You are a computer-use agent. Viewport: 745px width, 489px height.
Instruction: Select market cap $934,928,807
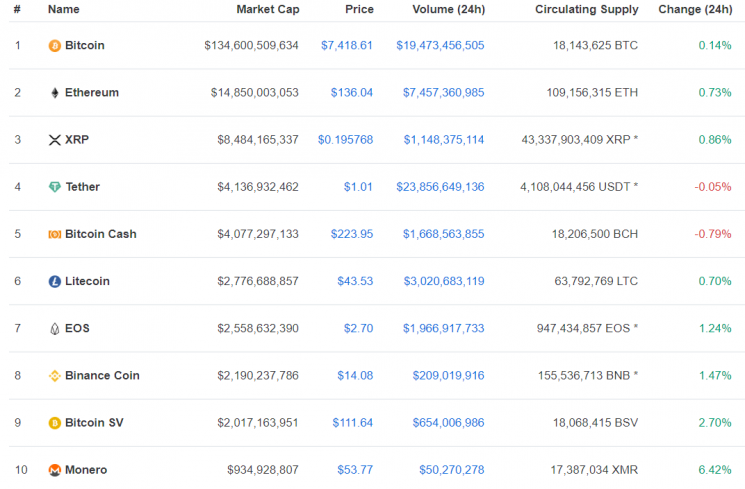pyautogui.click(x=263, y=470)
